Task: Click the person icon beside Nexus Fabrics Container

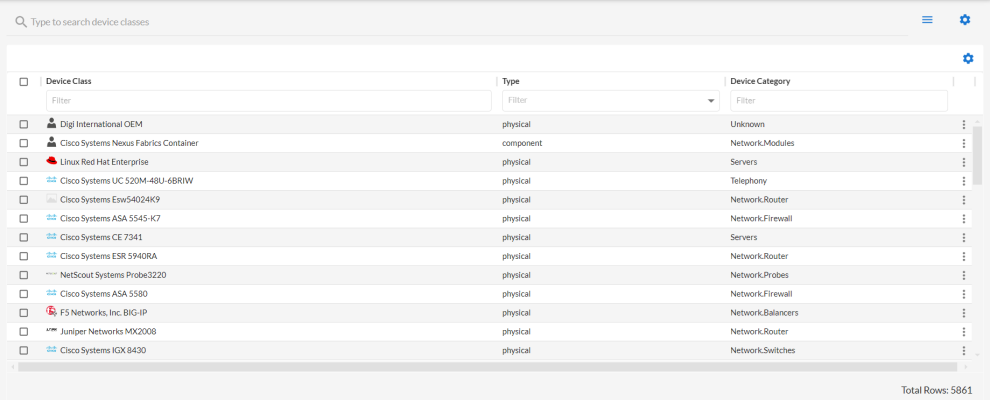Action: [52, 143]
